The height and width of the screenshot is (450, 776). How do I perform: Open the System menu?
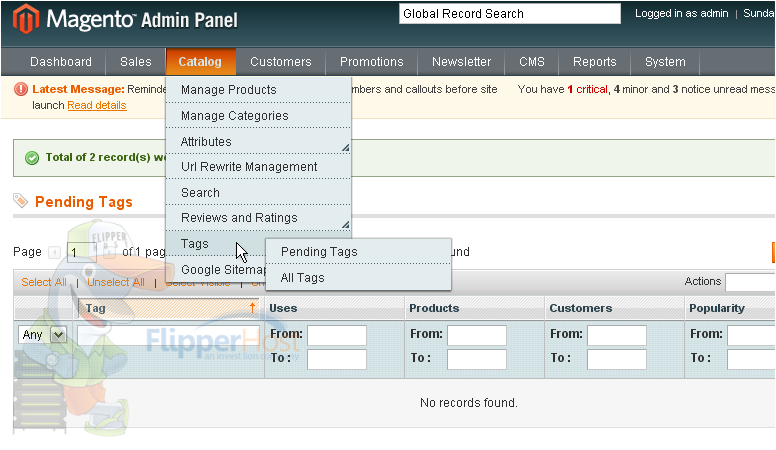point(665,62)
